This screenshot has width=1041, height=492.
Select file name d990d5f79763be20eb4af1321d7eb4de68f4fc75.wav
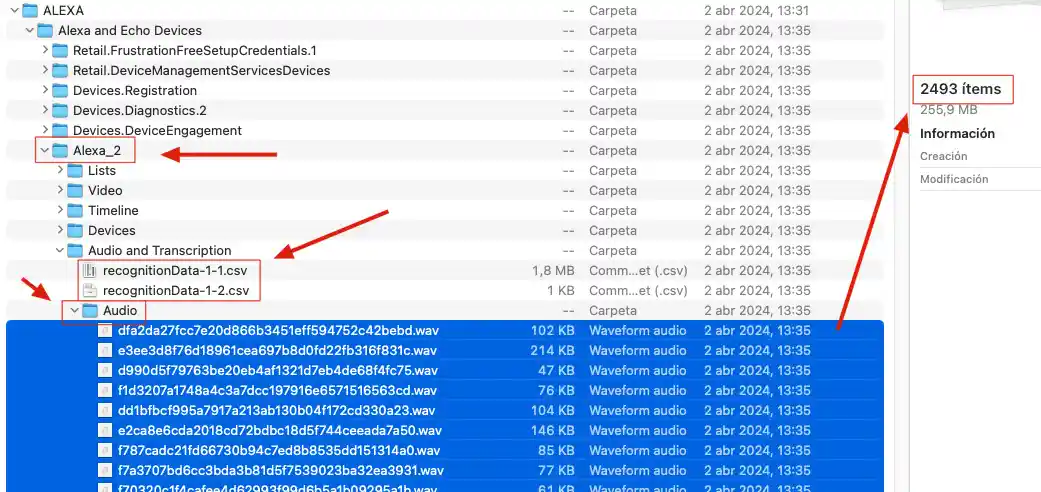tap(278, 370)
